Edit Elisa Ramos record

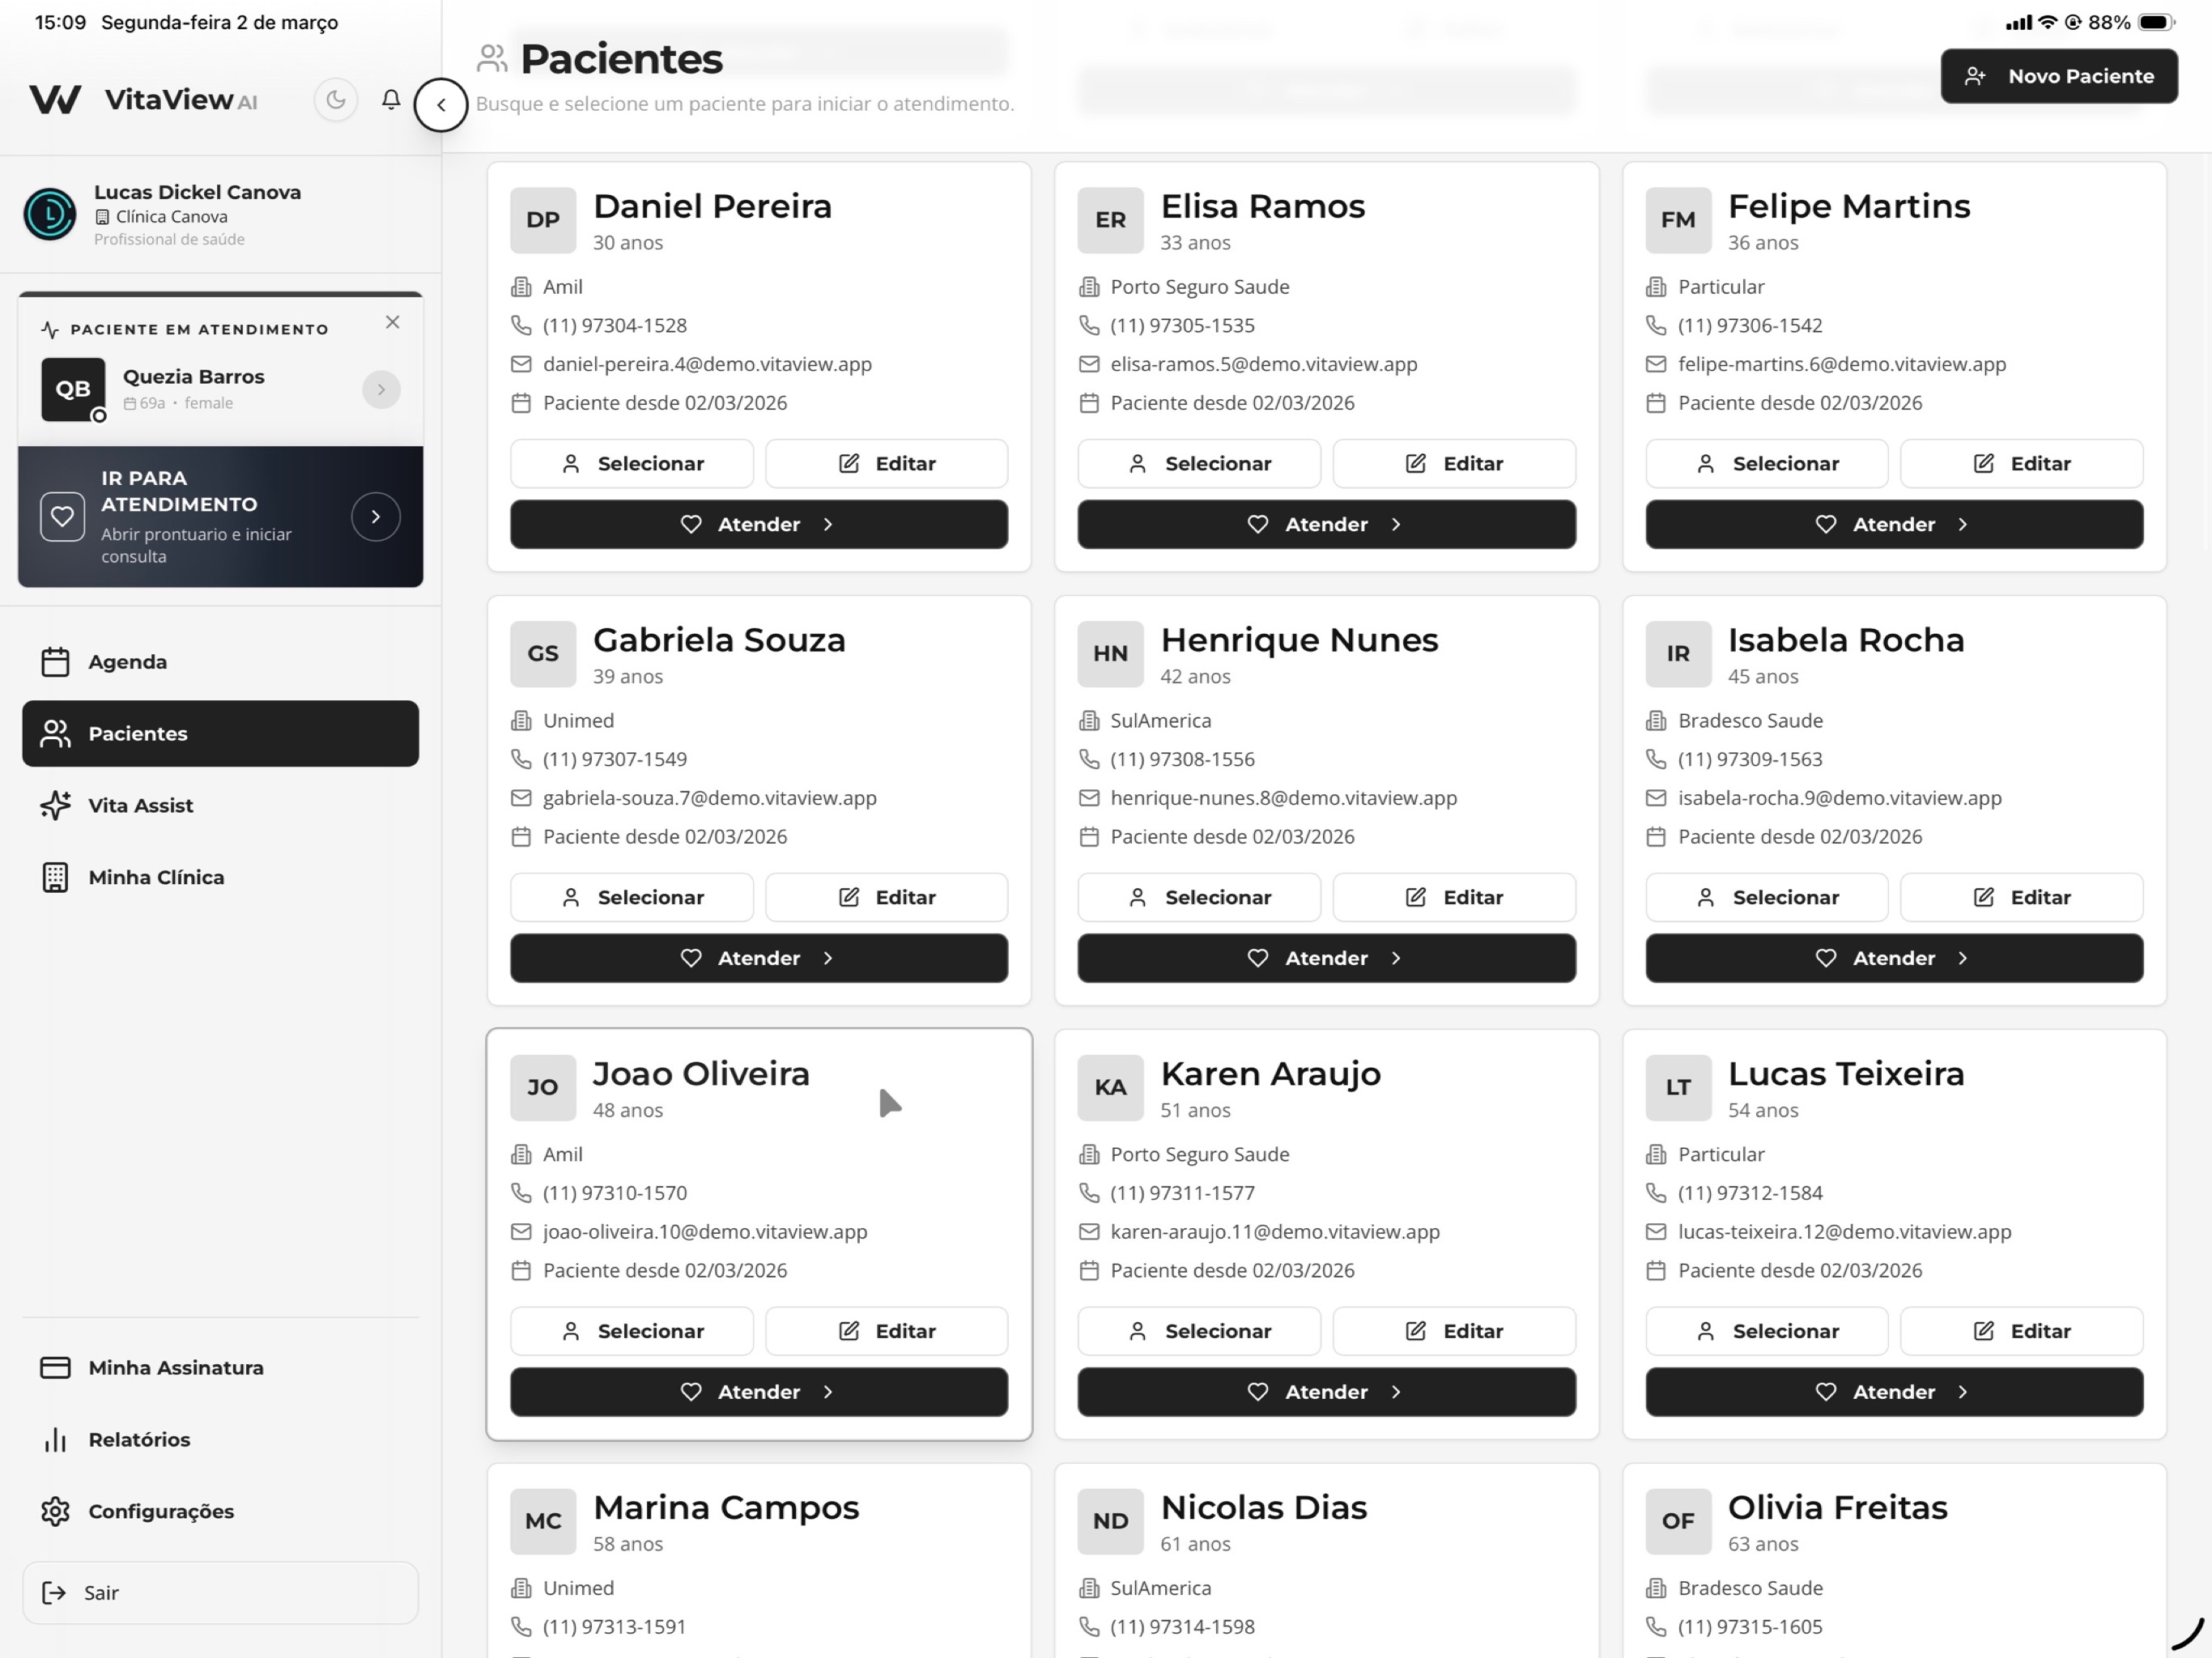pyautogui.click(x=1454, y=464)
